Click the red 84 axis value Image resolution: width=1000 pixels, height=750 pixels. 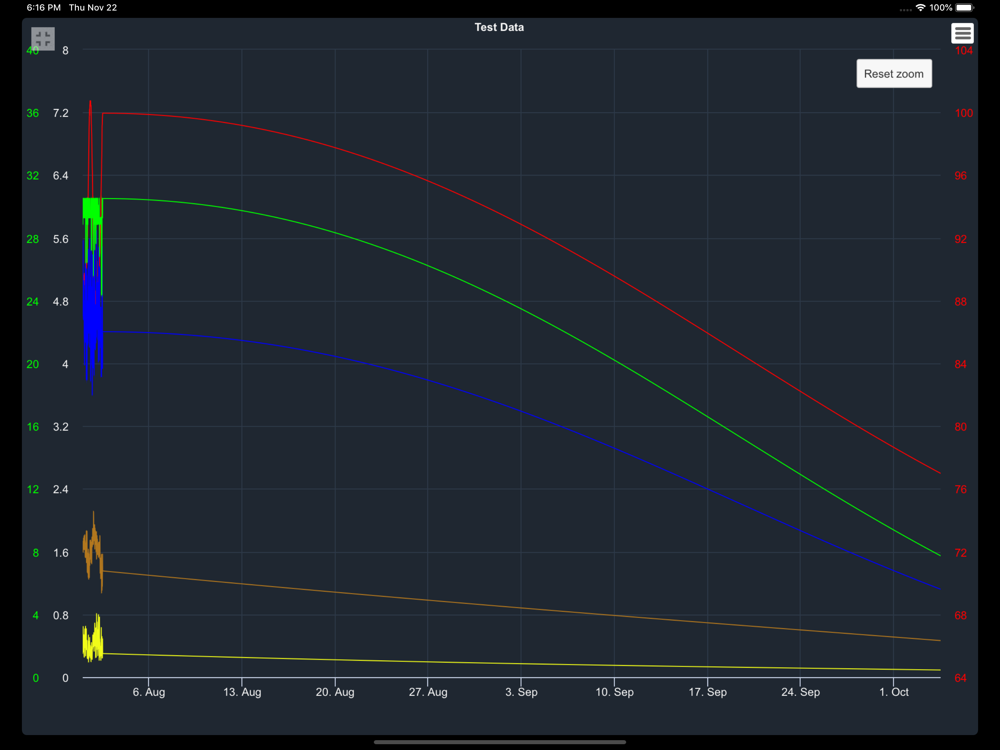(960, 364)
